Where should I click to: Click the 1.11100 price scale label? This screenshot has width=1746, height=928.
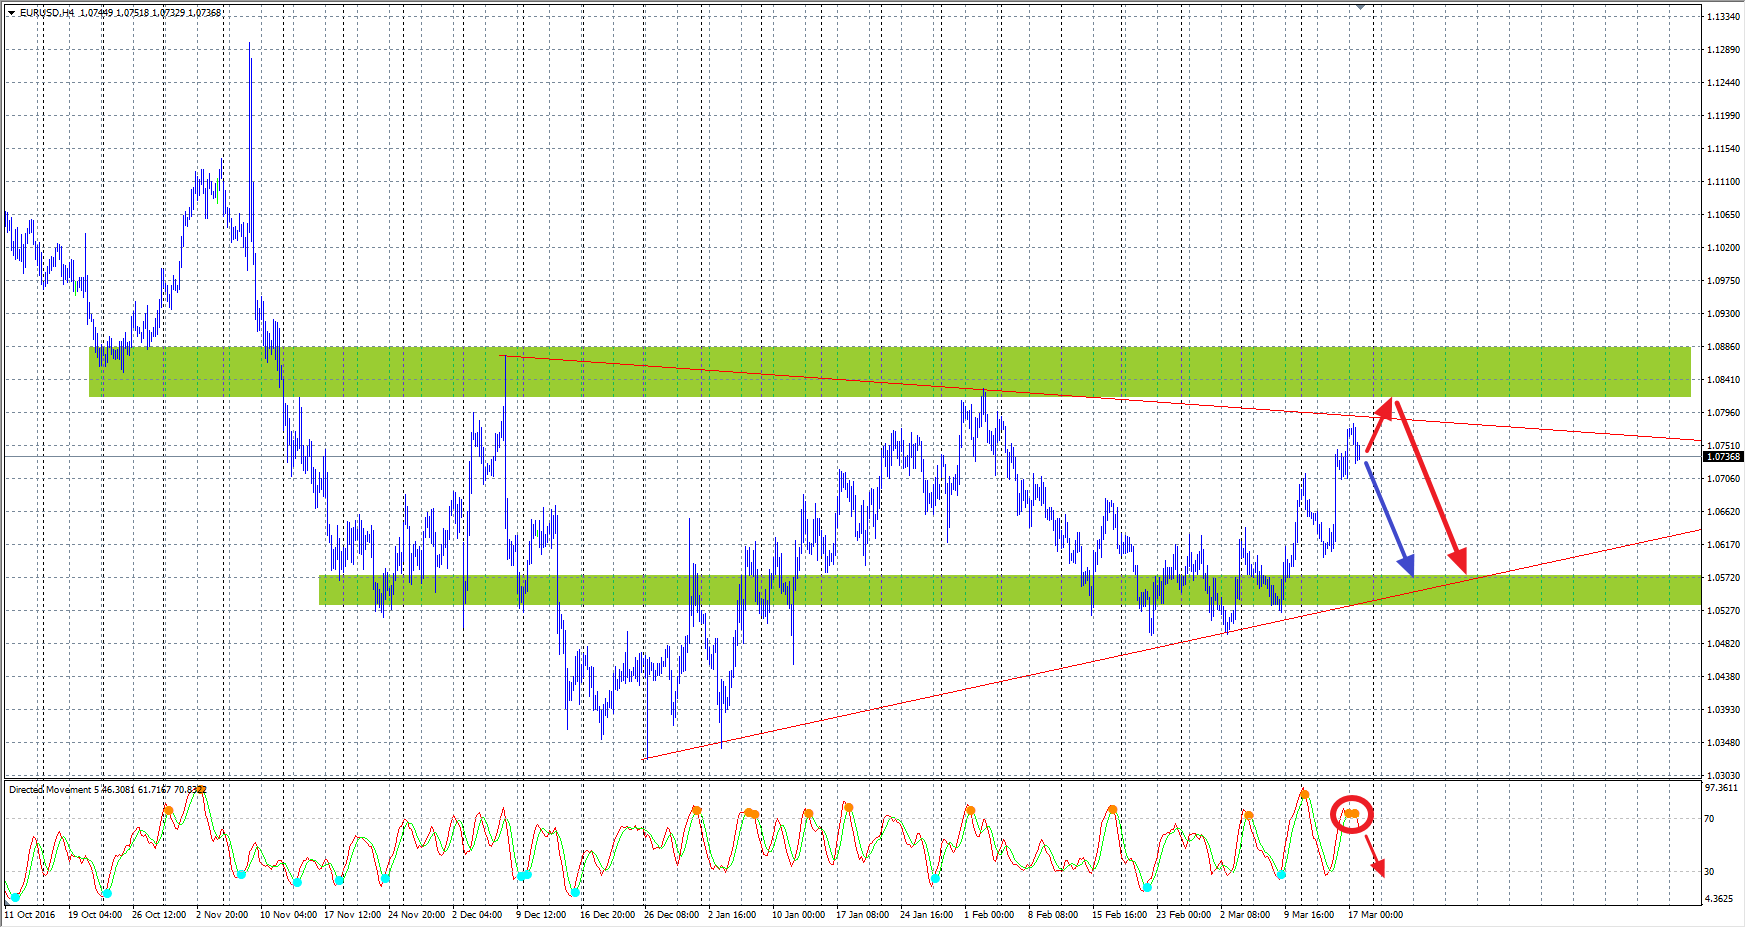point(1724,182)
